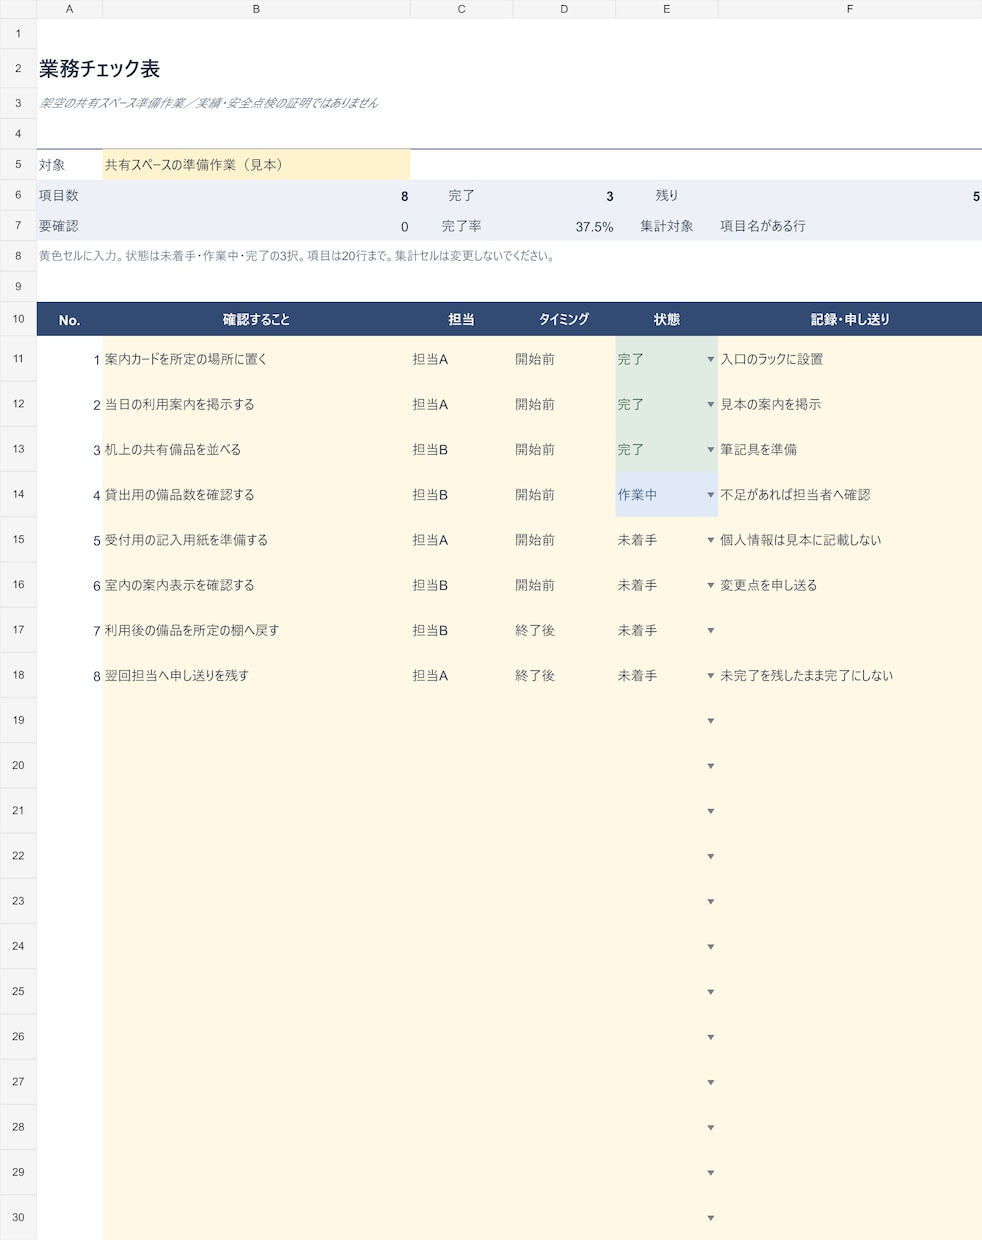This screenshot has width=982, height=1240.
Task: Click the 項目名がある行 cell
Action: point(850,226)
